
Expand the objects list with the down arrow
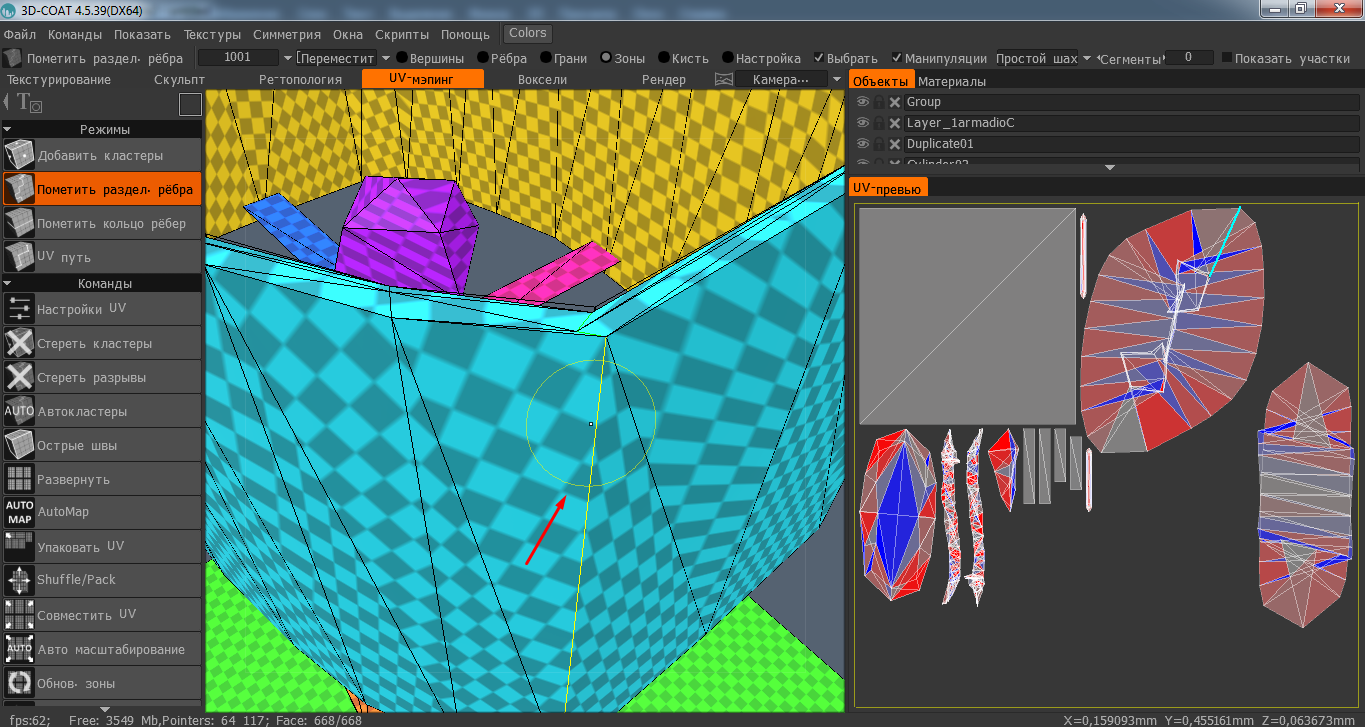(1109, 168)
